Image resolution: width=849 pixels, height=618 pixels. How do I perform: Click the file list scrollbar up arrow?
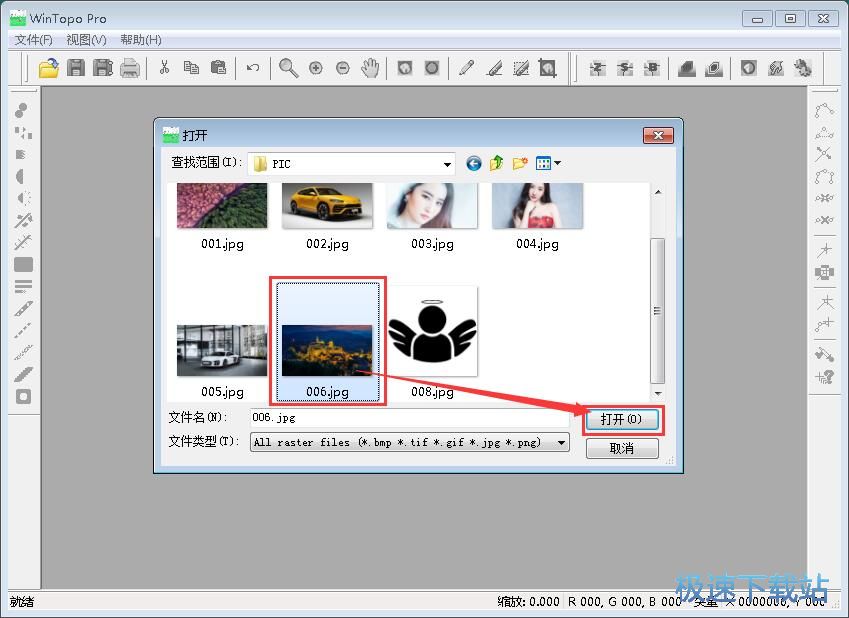tap(658, 192)
